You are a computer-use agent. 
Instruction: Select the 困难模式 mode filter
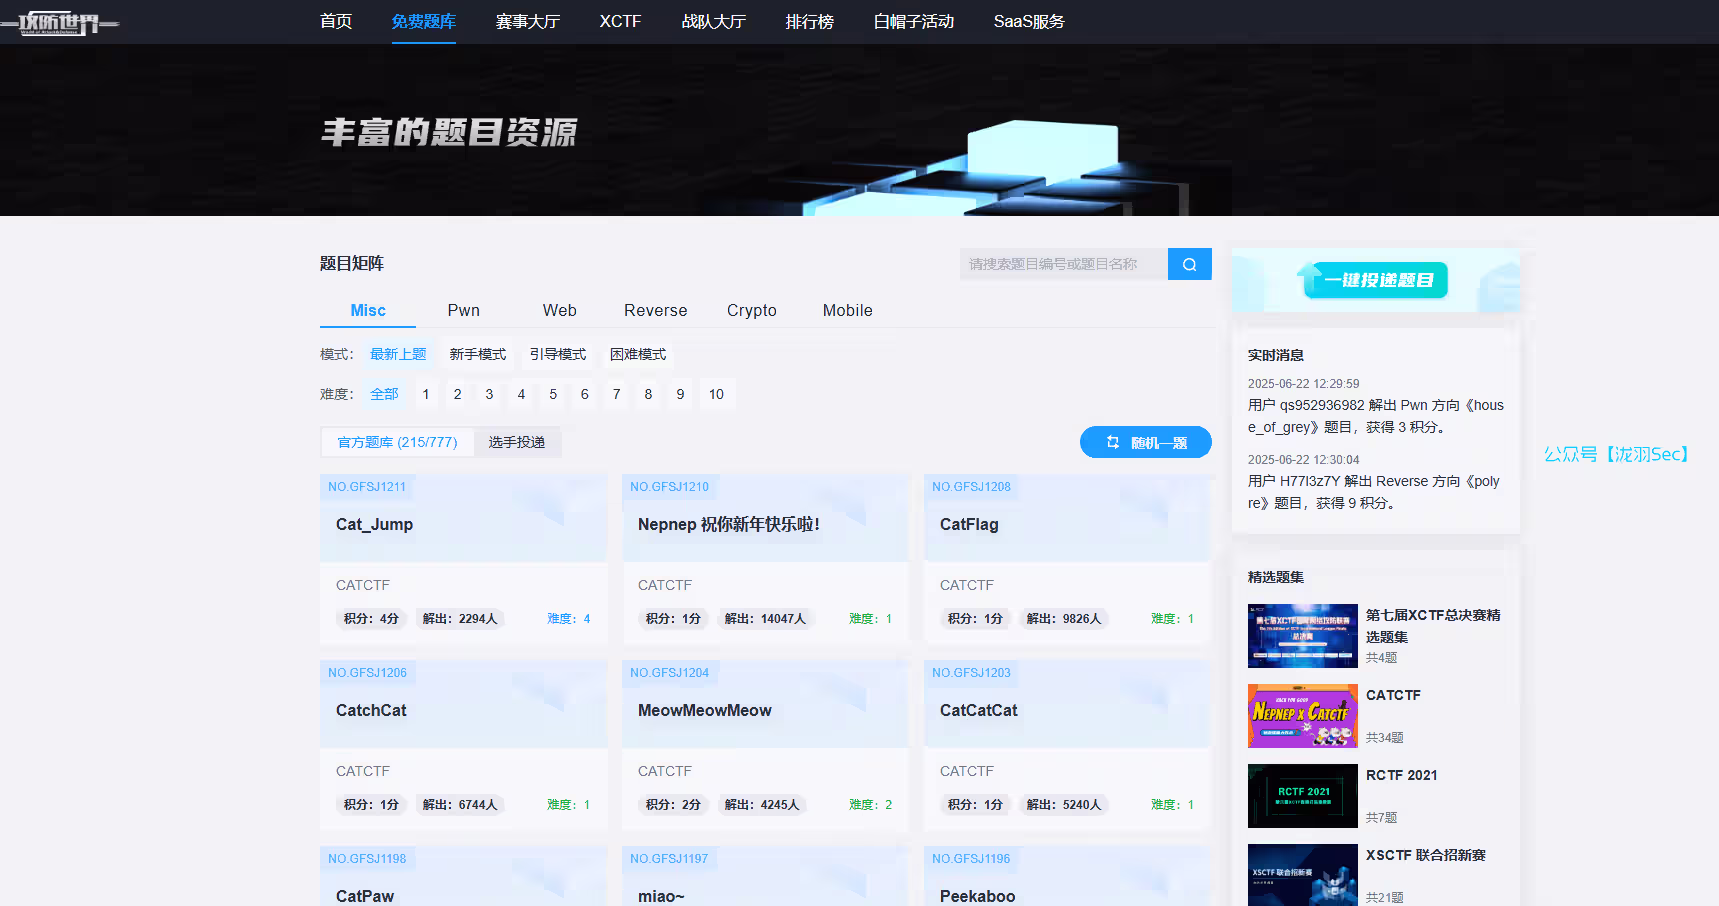(x=638, y=354)
